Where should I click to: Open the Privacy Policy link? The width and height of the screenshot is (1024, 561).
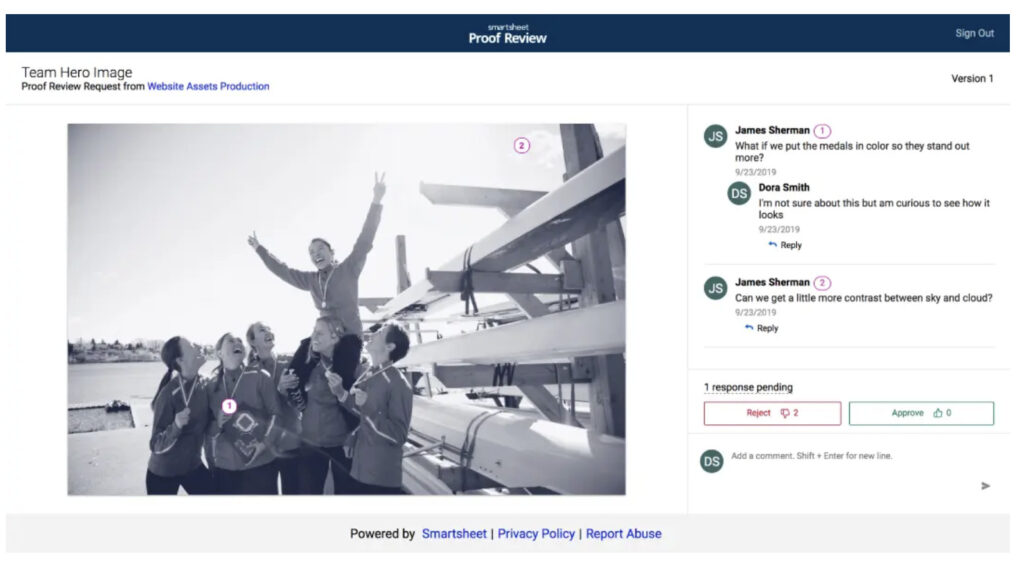tap(536, 534)
